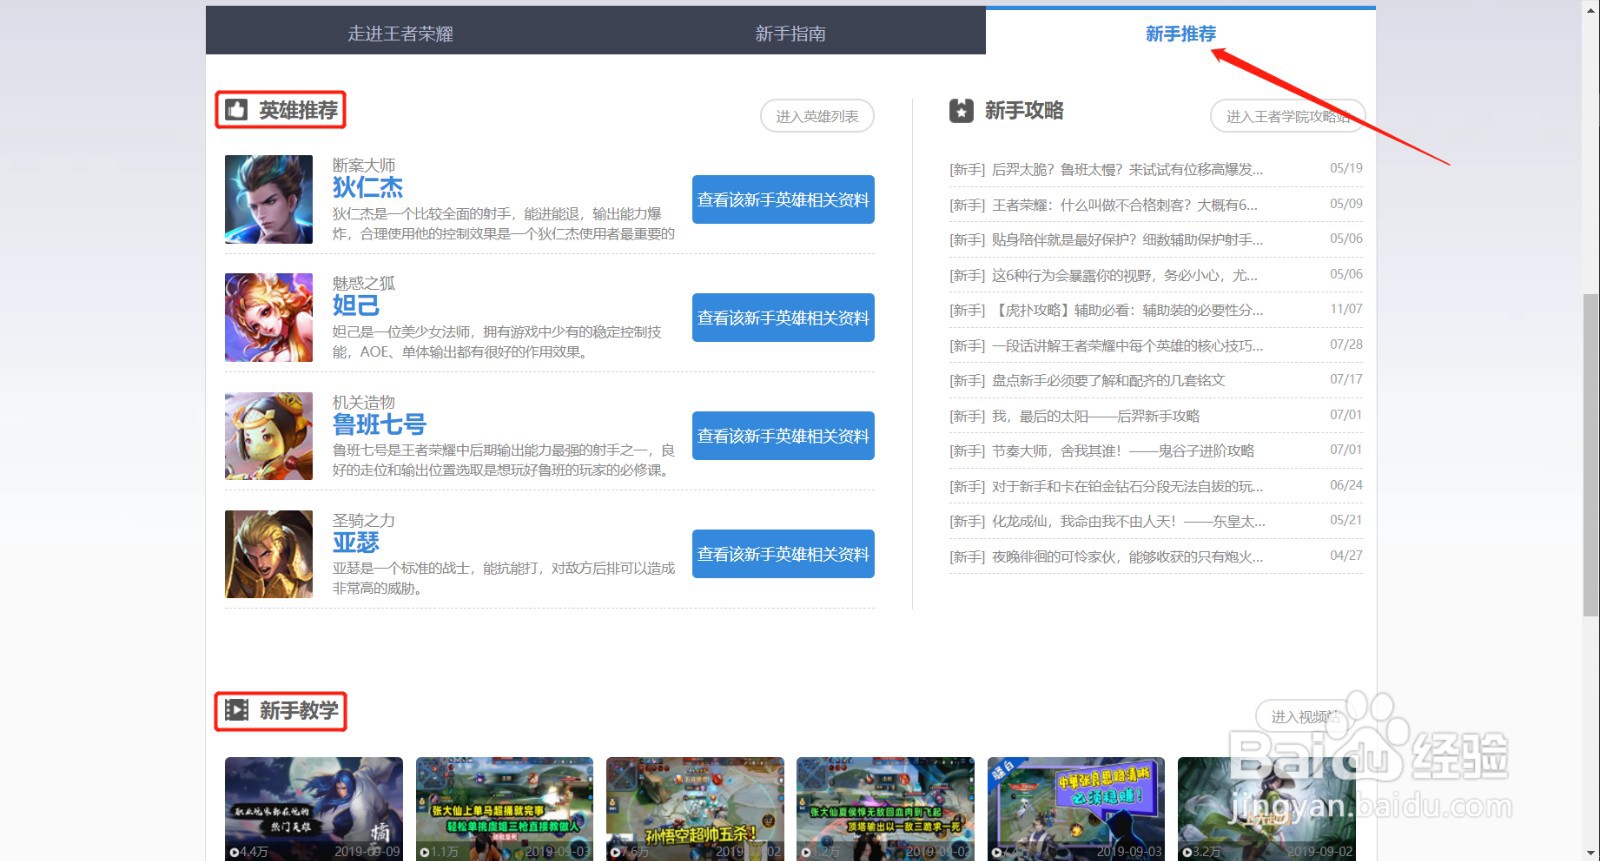
Task: View newbie hero info for 妲己
Action: coord(783,318)
